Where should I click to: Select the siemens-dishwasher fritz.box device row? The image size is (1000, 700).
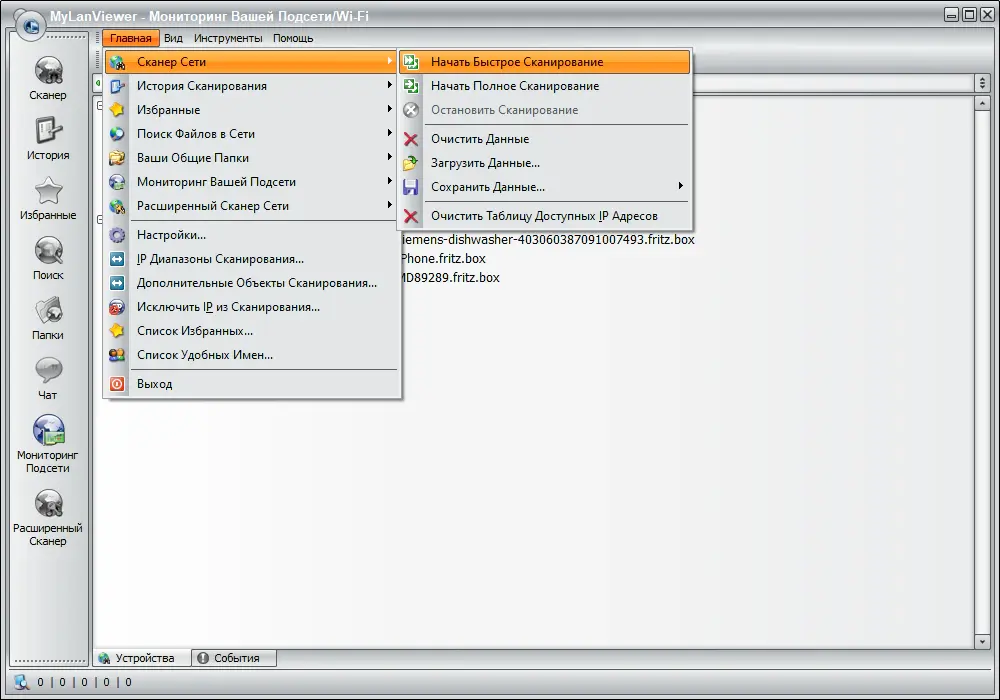[x=548, y=240]
